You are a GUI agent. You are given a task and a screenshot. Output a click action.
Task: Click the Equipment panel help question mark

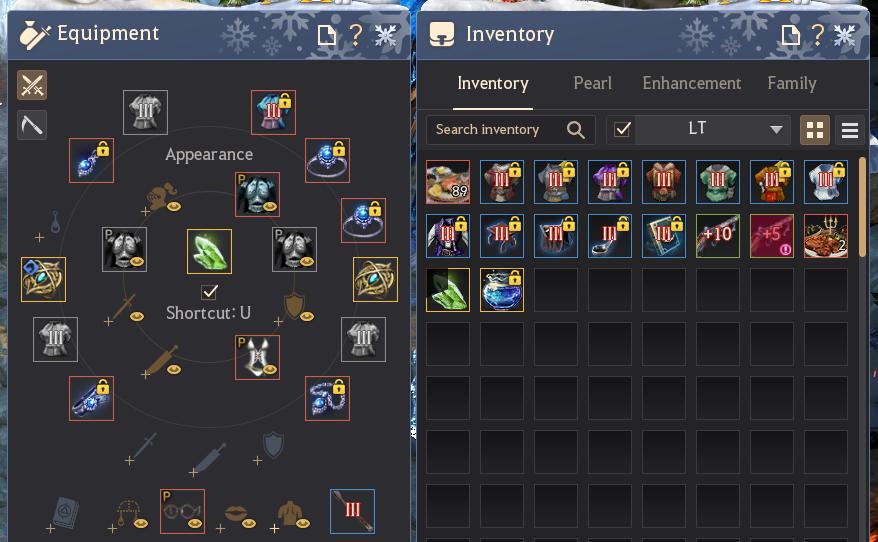(x=356, y=36)
